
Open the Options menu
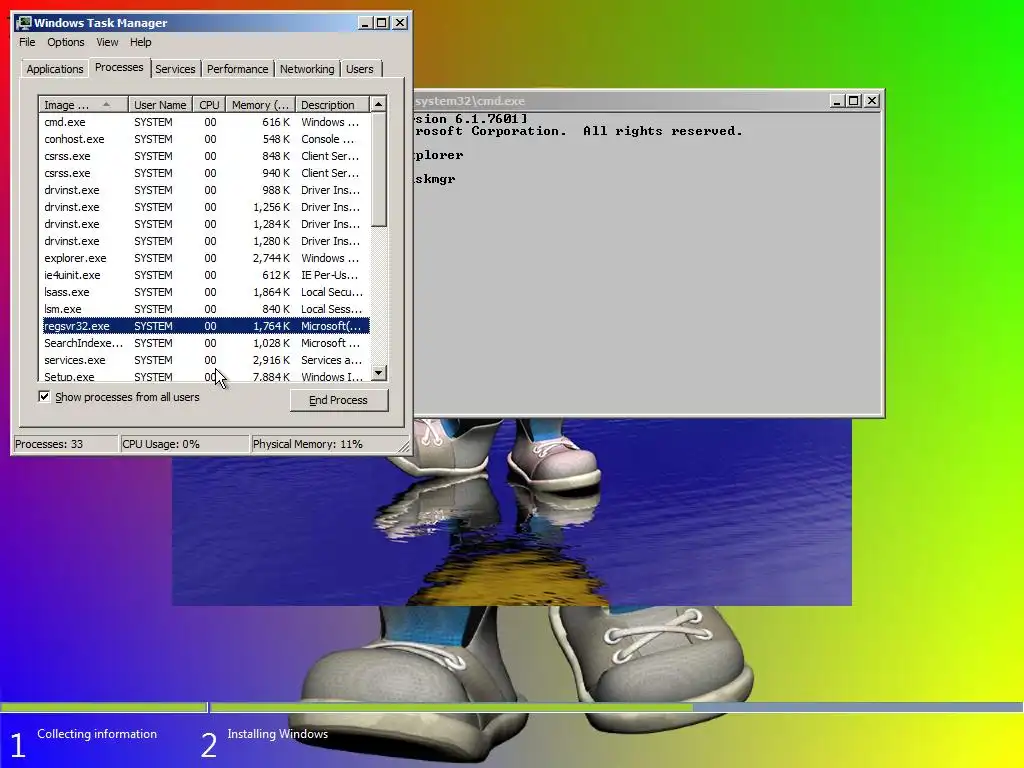[x=65, y=42]
